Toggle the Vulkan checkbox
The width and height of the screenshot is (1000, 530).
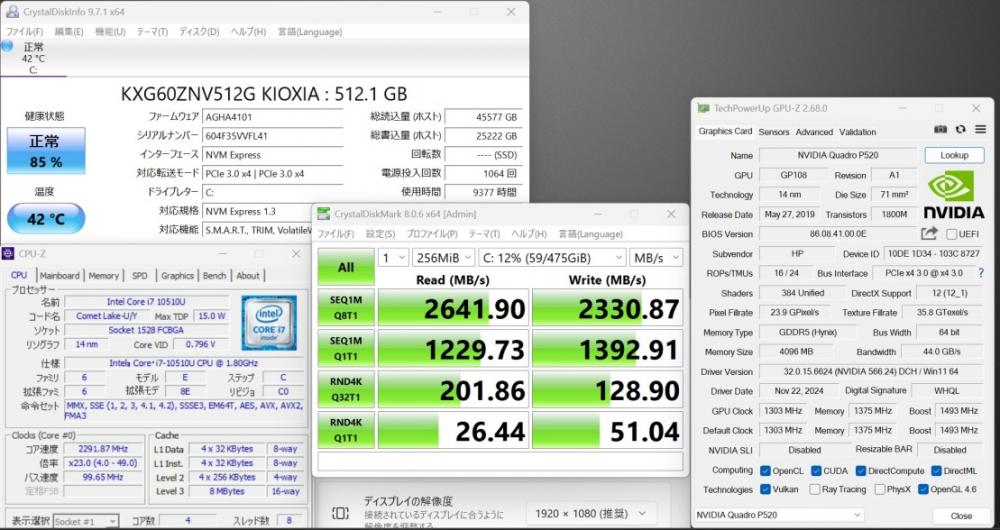765,489
